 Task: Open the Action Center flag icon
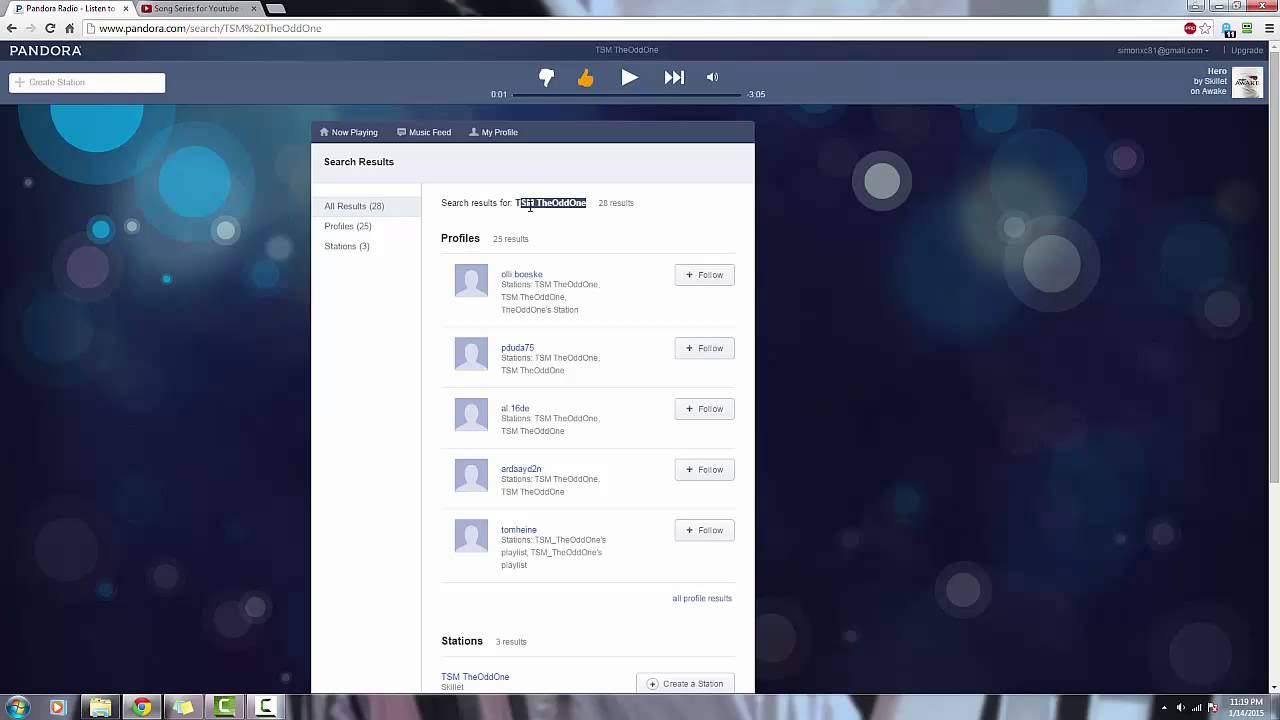click(1213, 708)
